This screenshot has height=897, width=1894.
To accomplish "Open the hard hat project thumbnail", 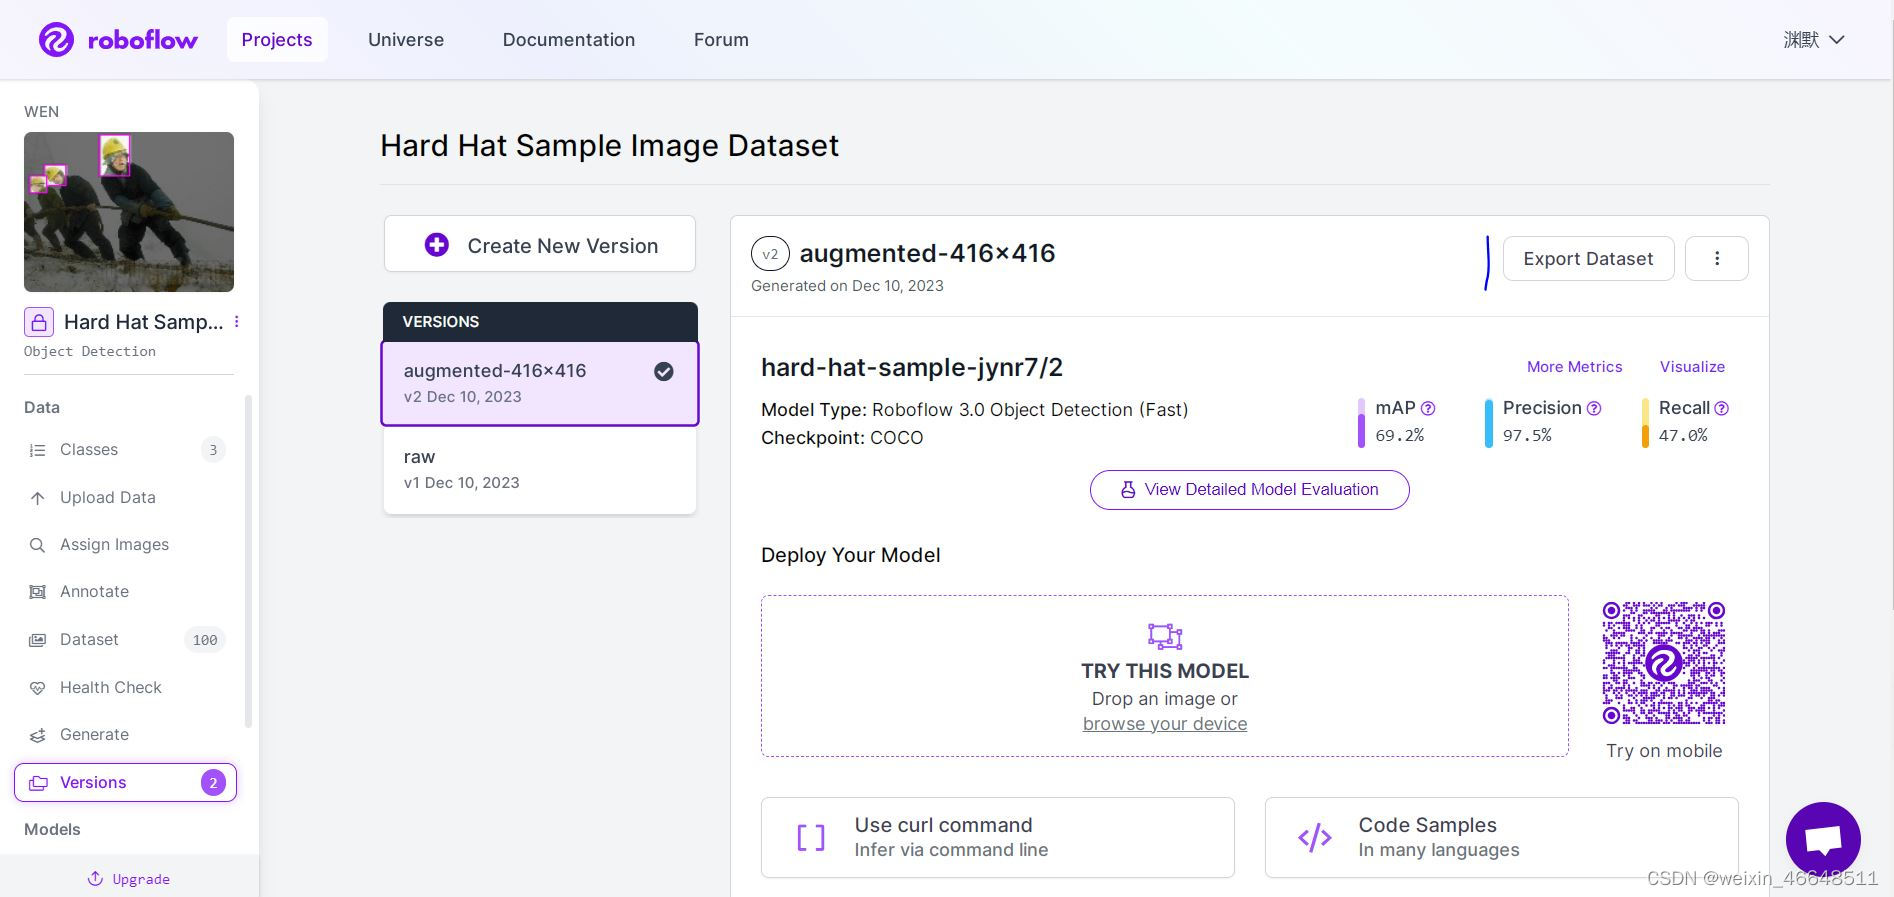I will pos(129,212).
